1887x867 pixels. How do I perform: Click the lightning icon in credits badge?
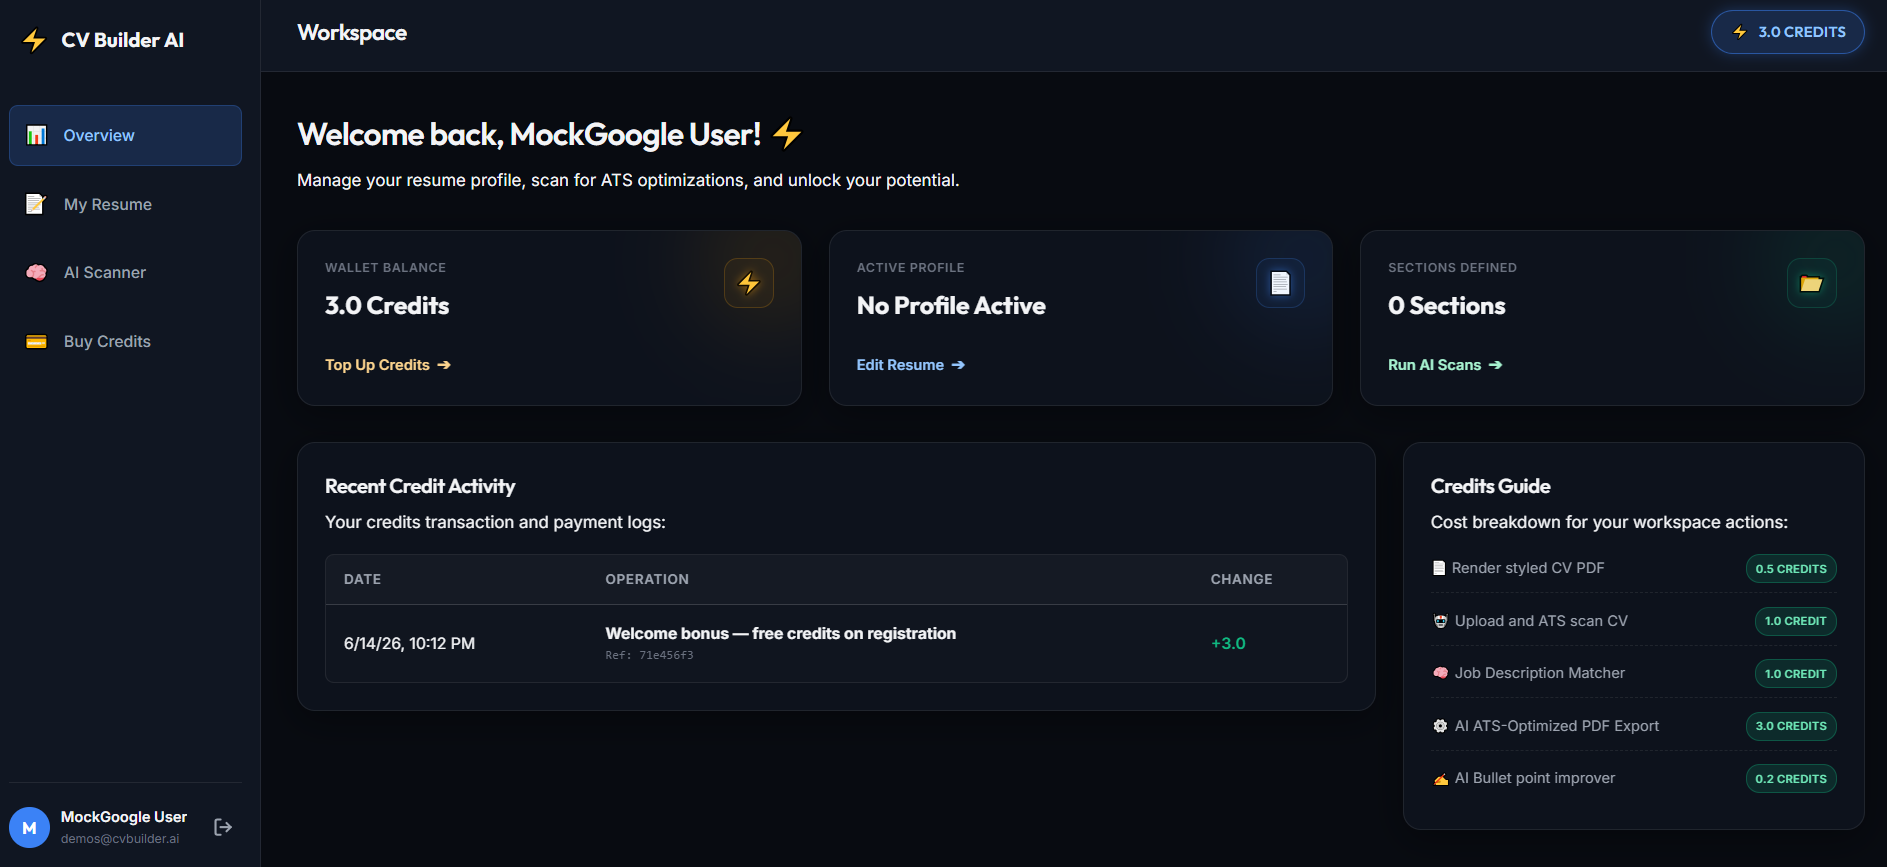click(1740, 32)
